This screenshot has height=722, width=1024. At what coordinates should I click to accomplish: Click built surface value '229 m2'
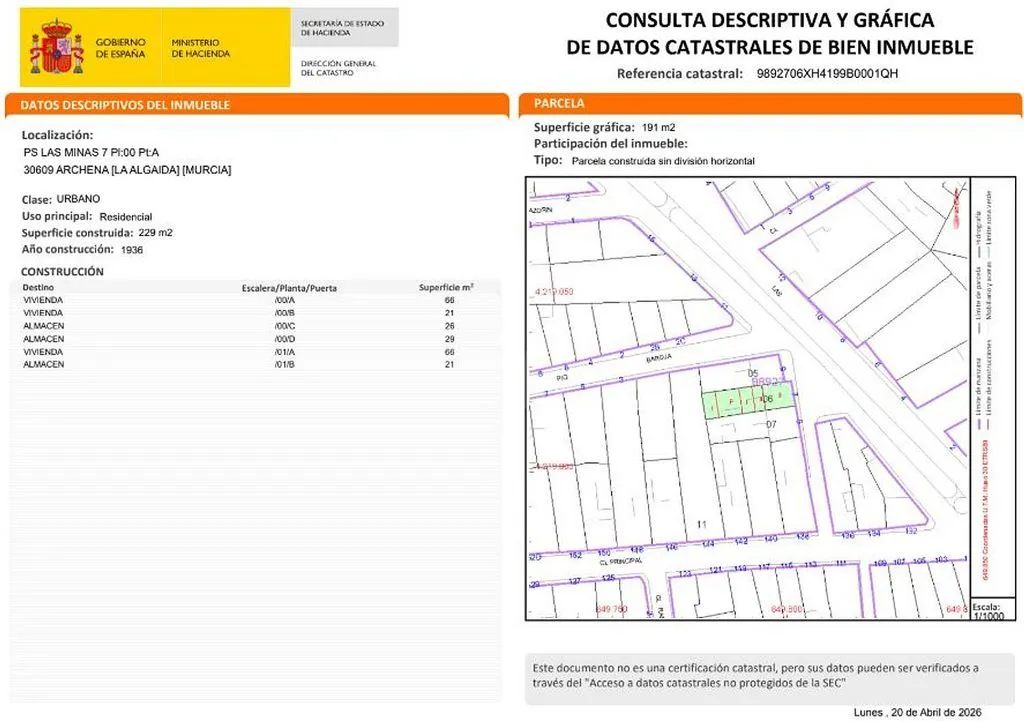pyautogui.click(x=155, y=233)
